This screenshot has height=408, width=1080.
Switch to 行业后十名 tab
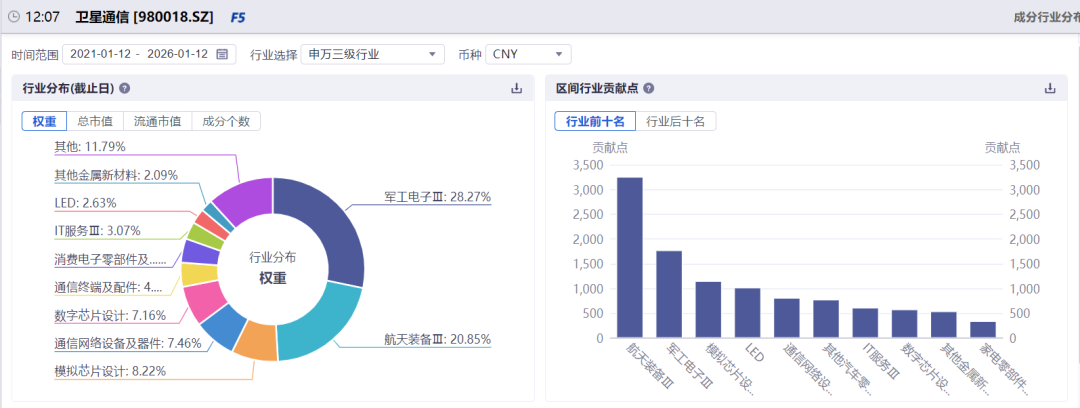[x=676, y=121]
